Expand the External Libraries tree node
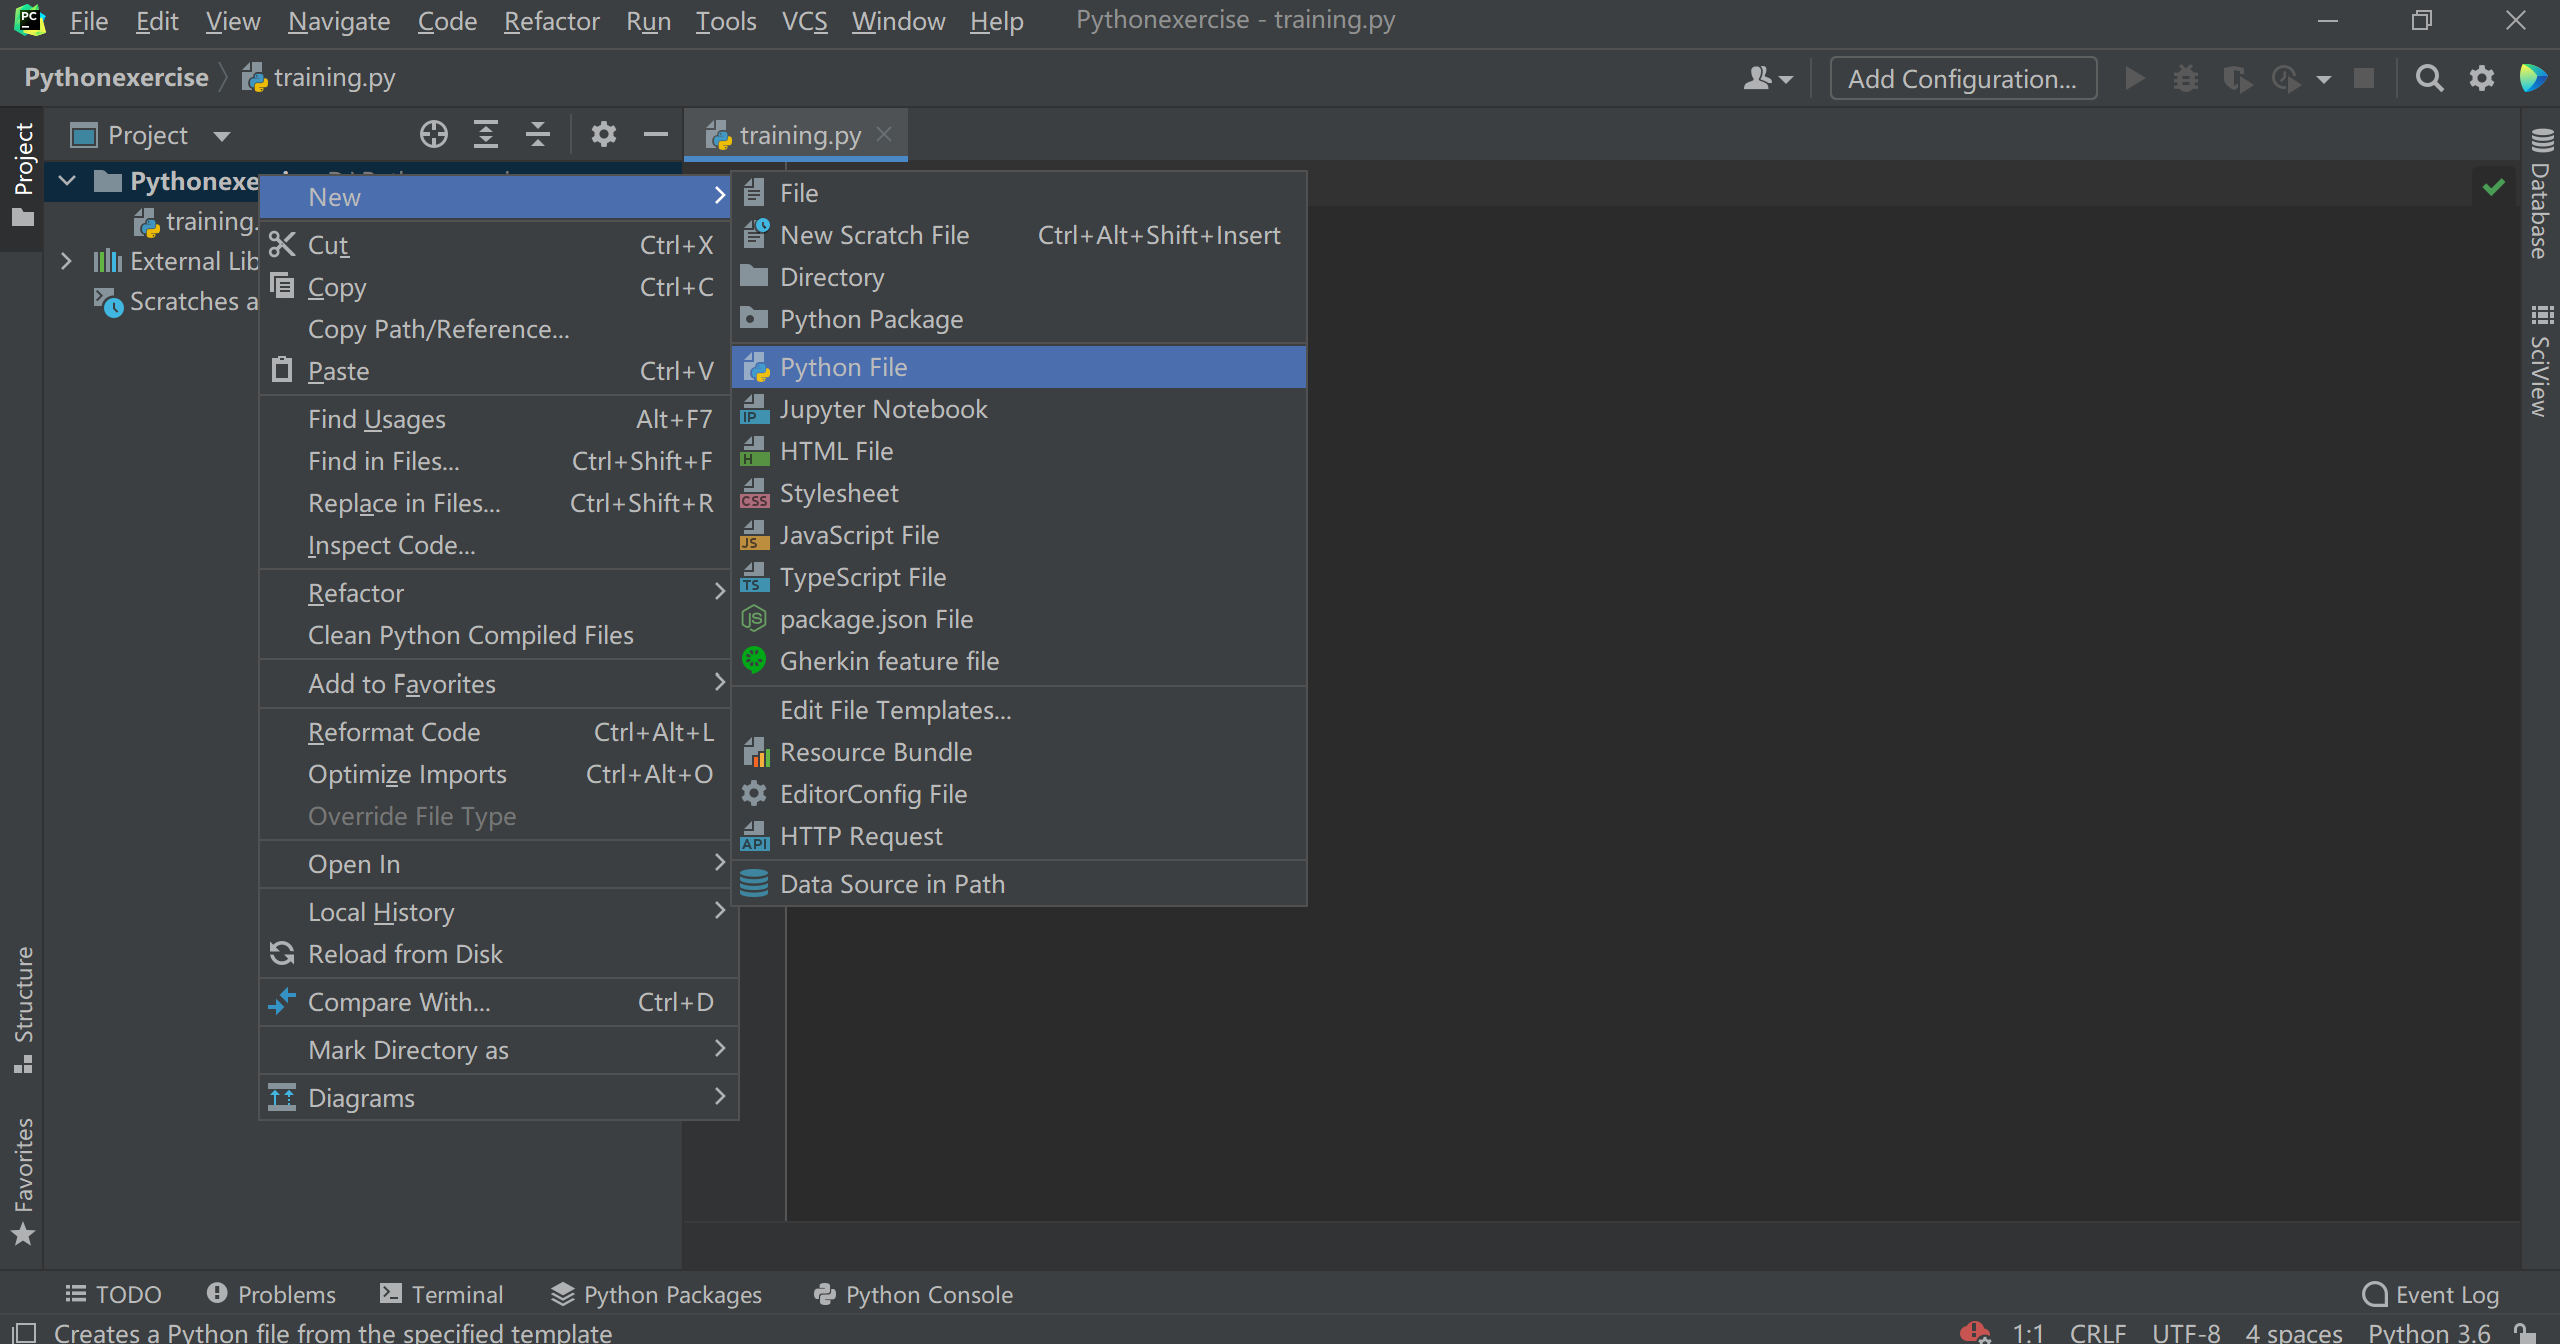The width and height of the screenshot is (2560, 1344). [66, 261]
